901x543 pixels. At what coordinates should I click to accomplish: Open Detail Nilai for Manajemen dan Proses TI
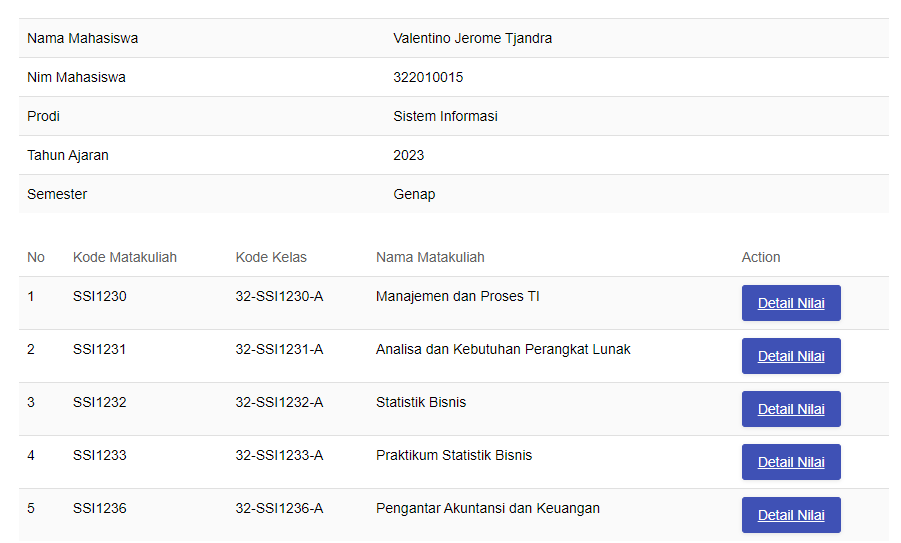pyautogui.click(x=791, y=303)
